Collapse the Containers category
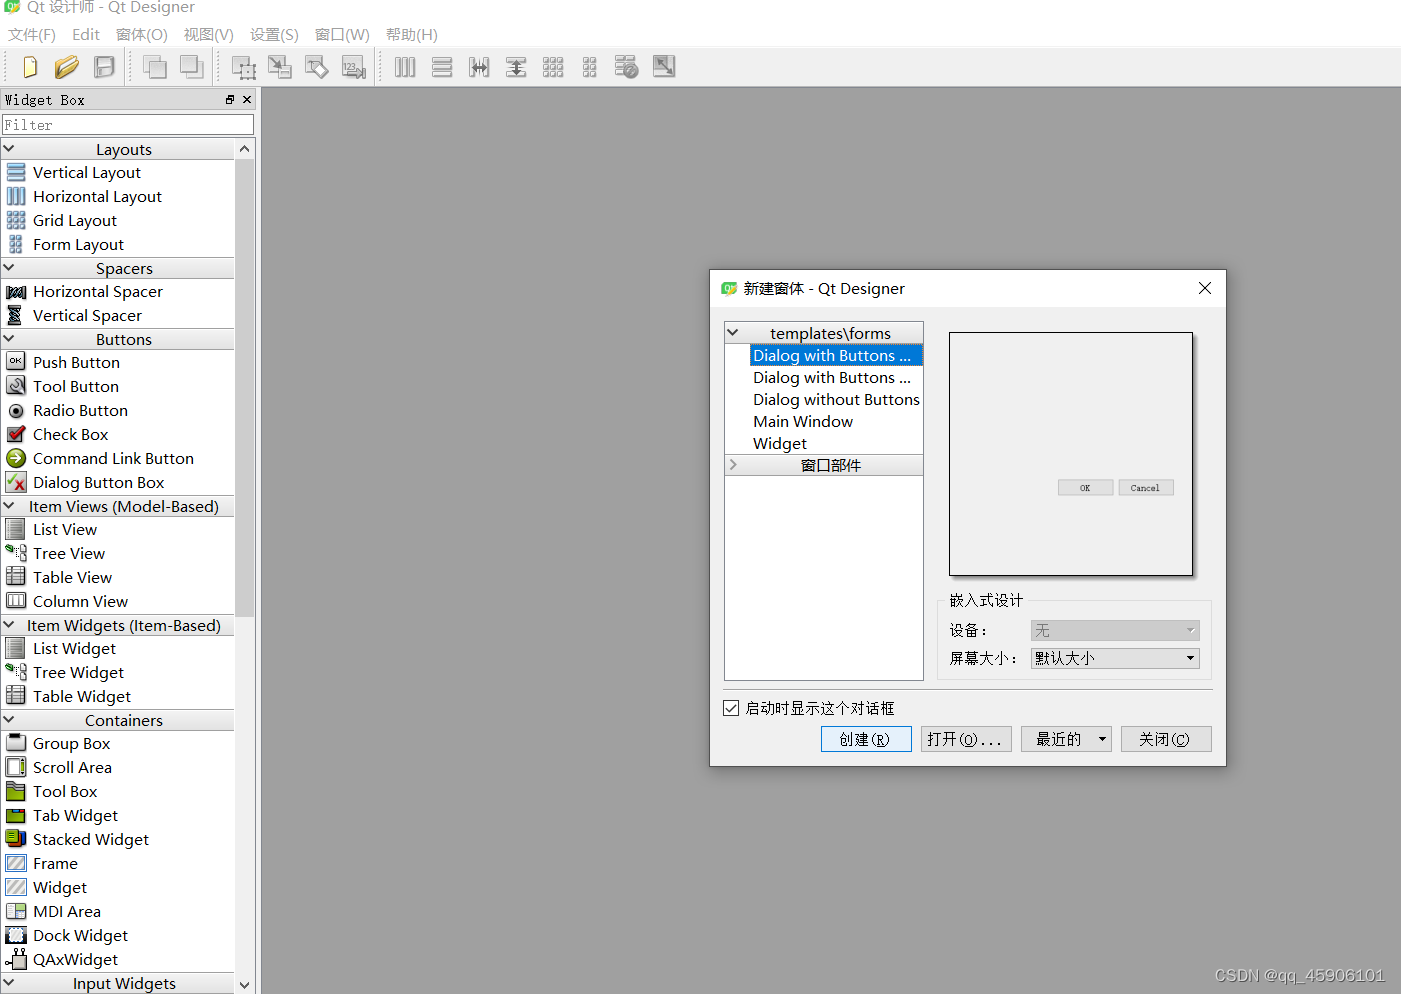This screenshot has height=994, width=1401. (9, 720)
